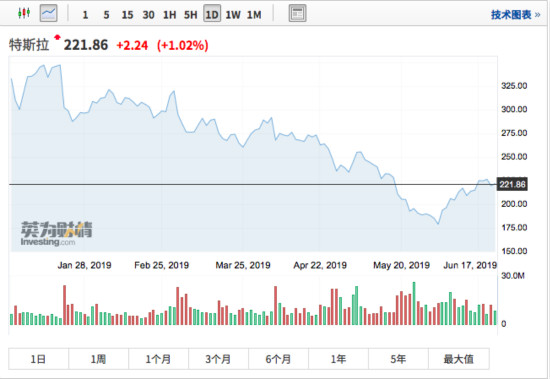The height and width of the screenshot is (379, 550).
Task: Choose the 5H interval
Action: click(x=190, y=15)
